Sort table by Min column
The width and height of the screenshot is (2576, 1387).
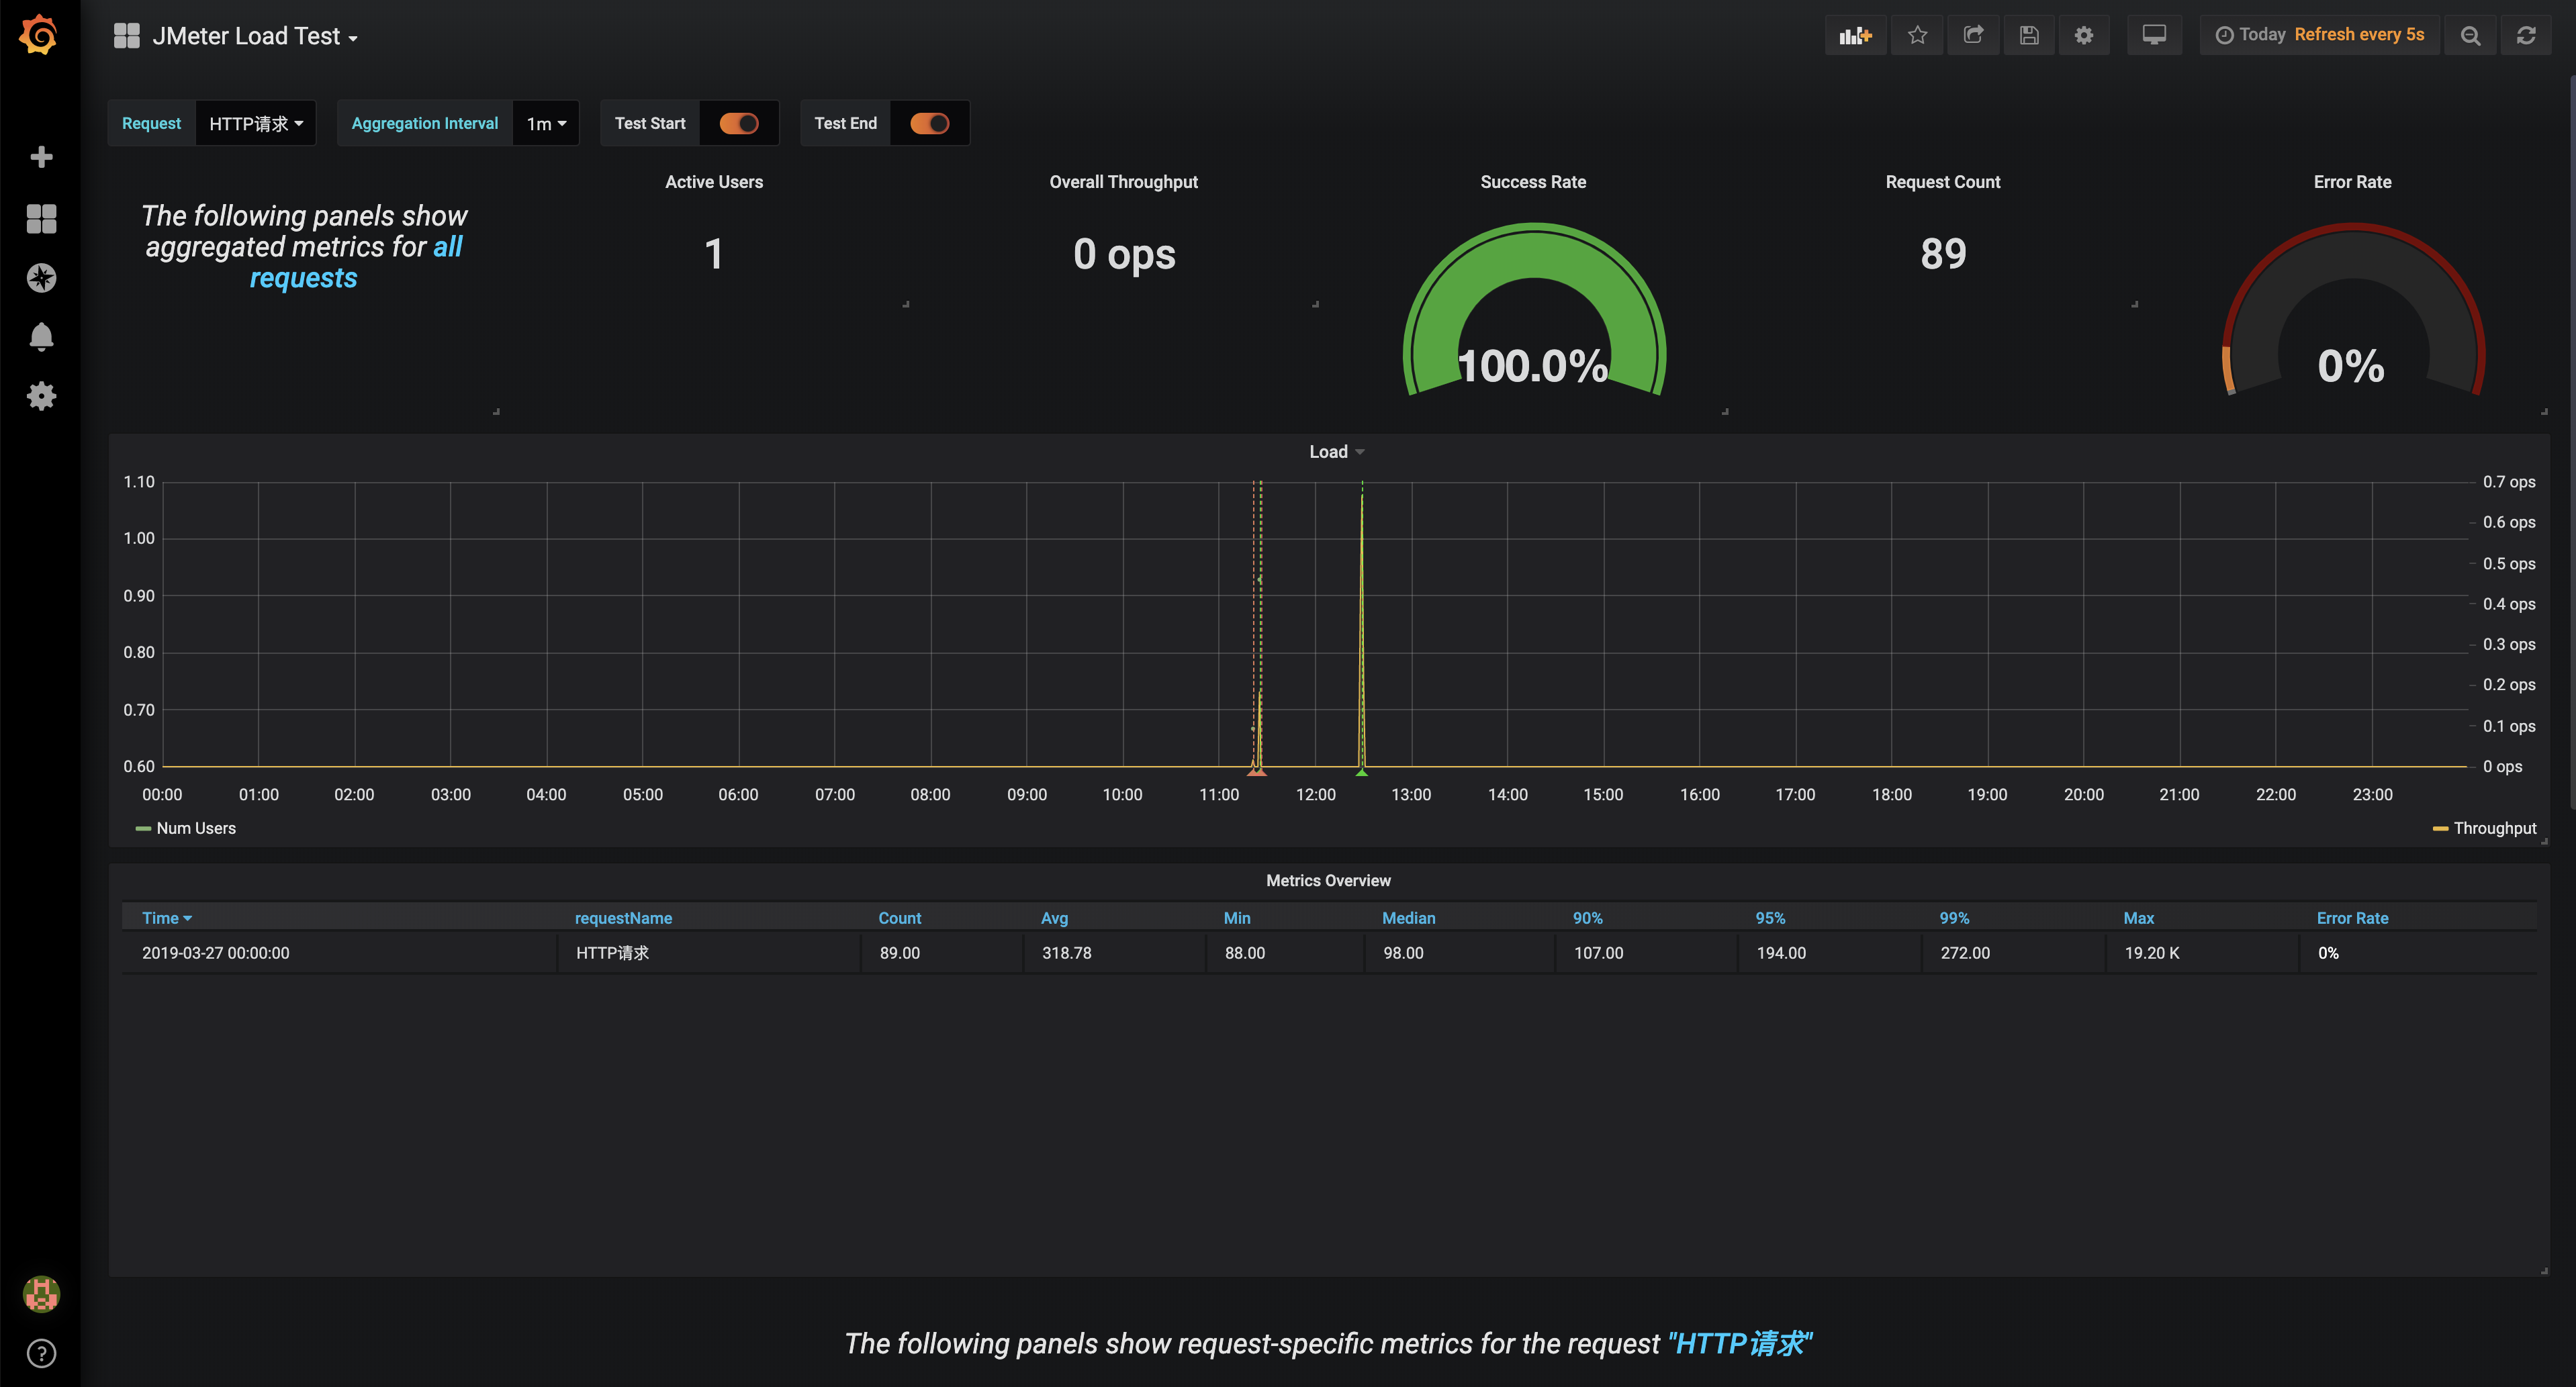1237,918
